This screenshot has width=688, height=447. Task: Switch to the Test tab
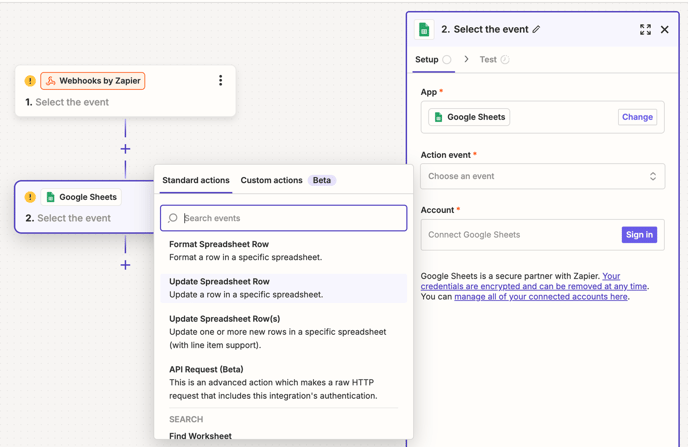(x=494, y=60)
